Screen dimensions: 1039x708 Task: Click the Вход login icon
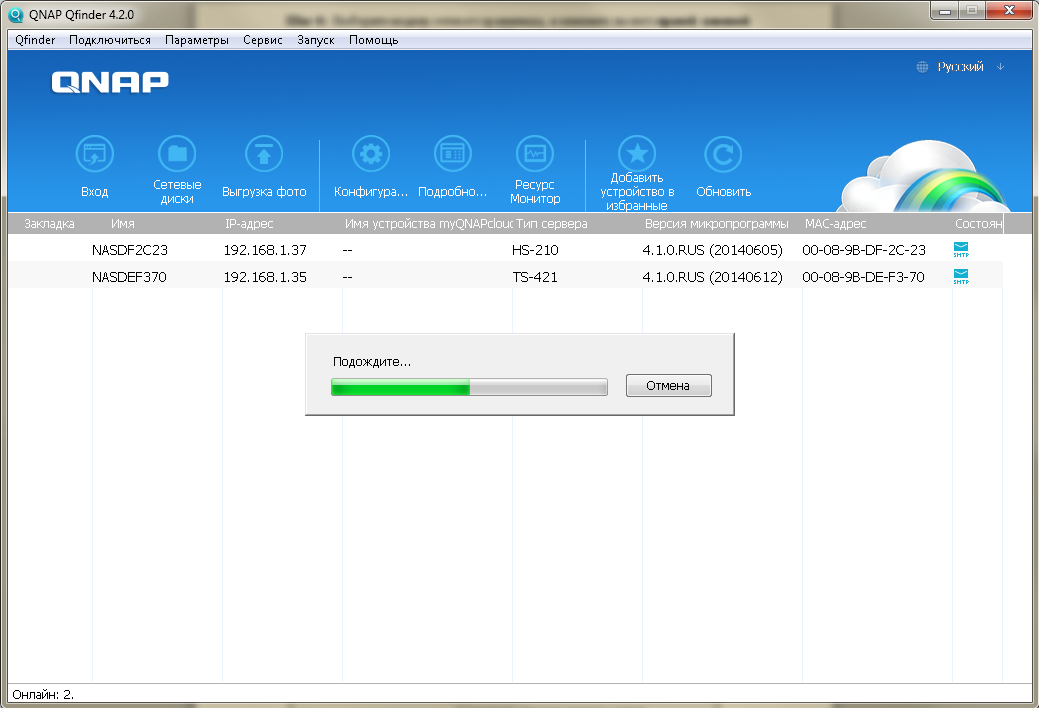pyautogui.click(x=95, y=154)
